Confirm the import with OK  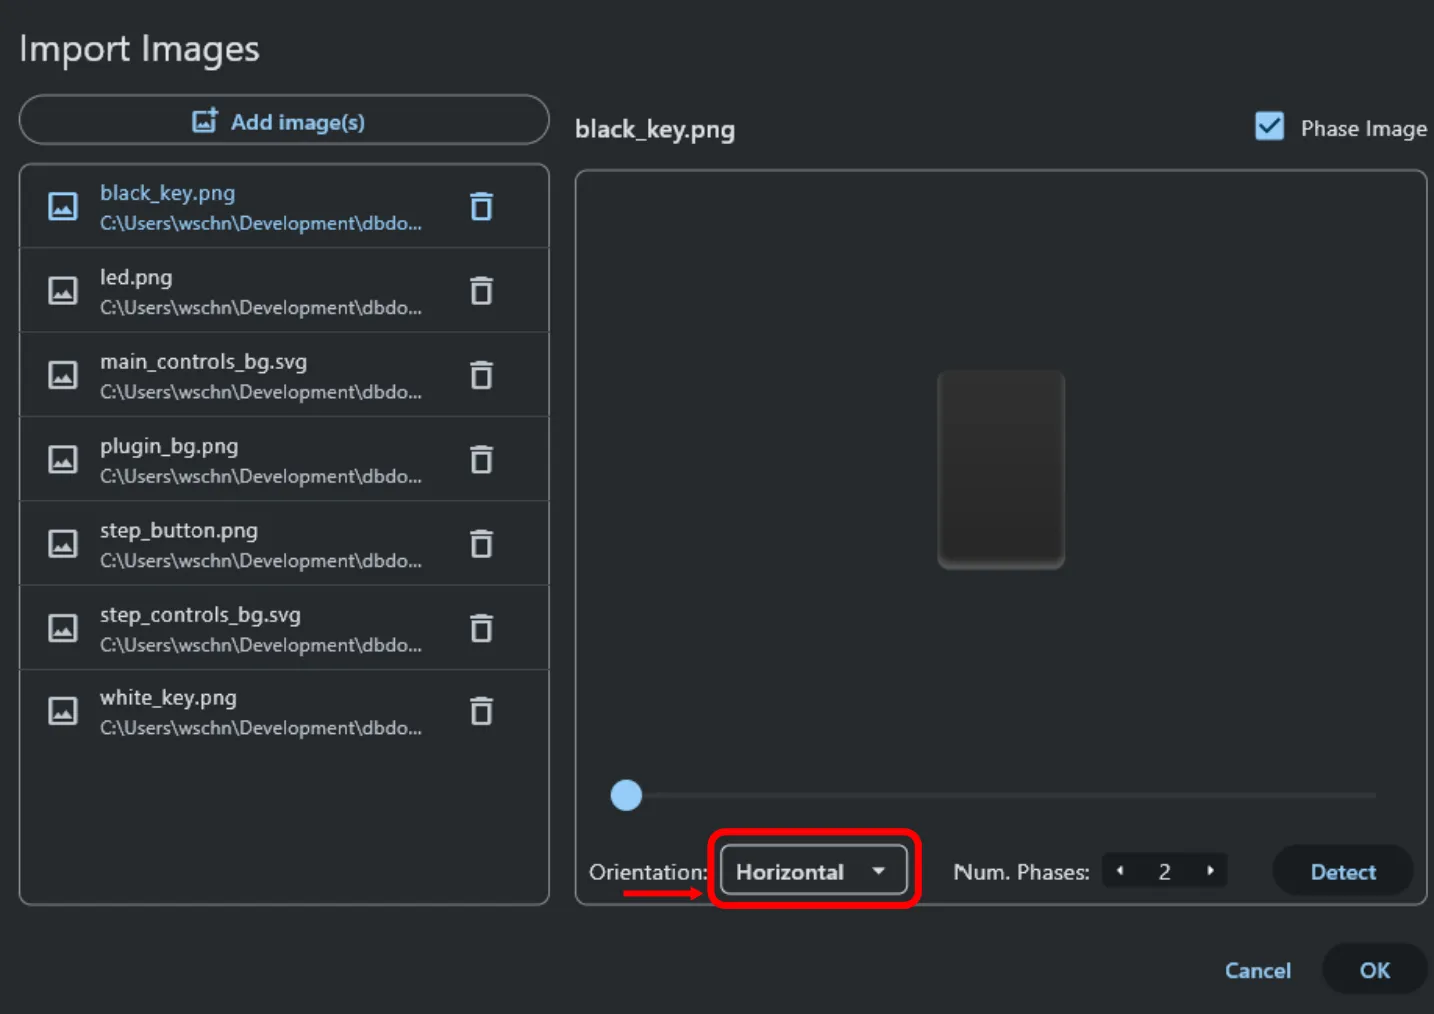(x=1374, y=970)
